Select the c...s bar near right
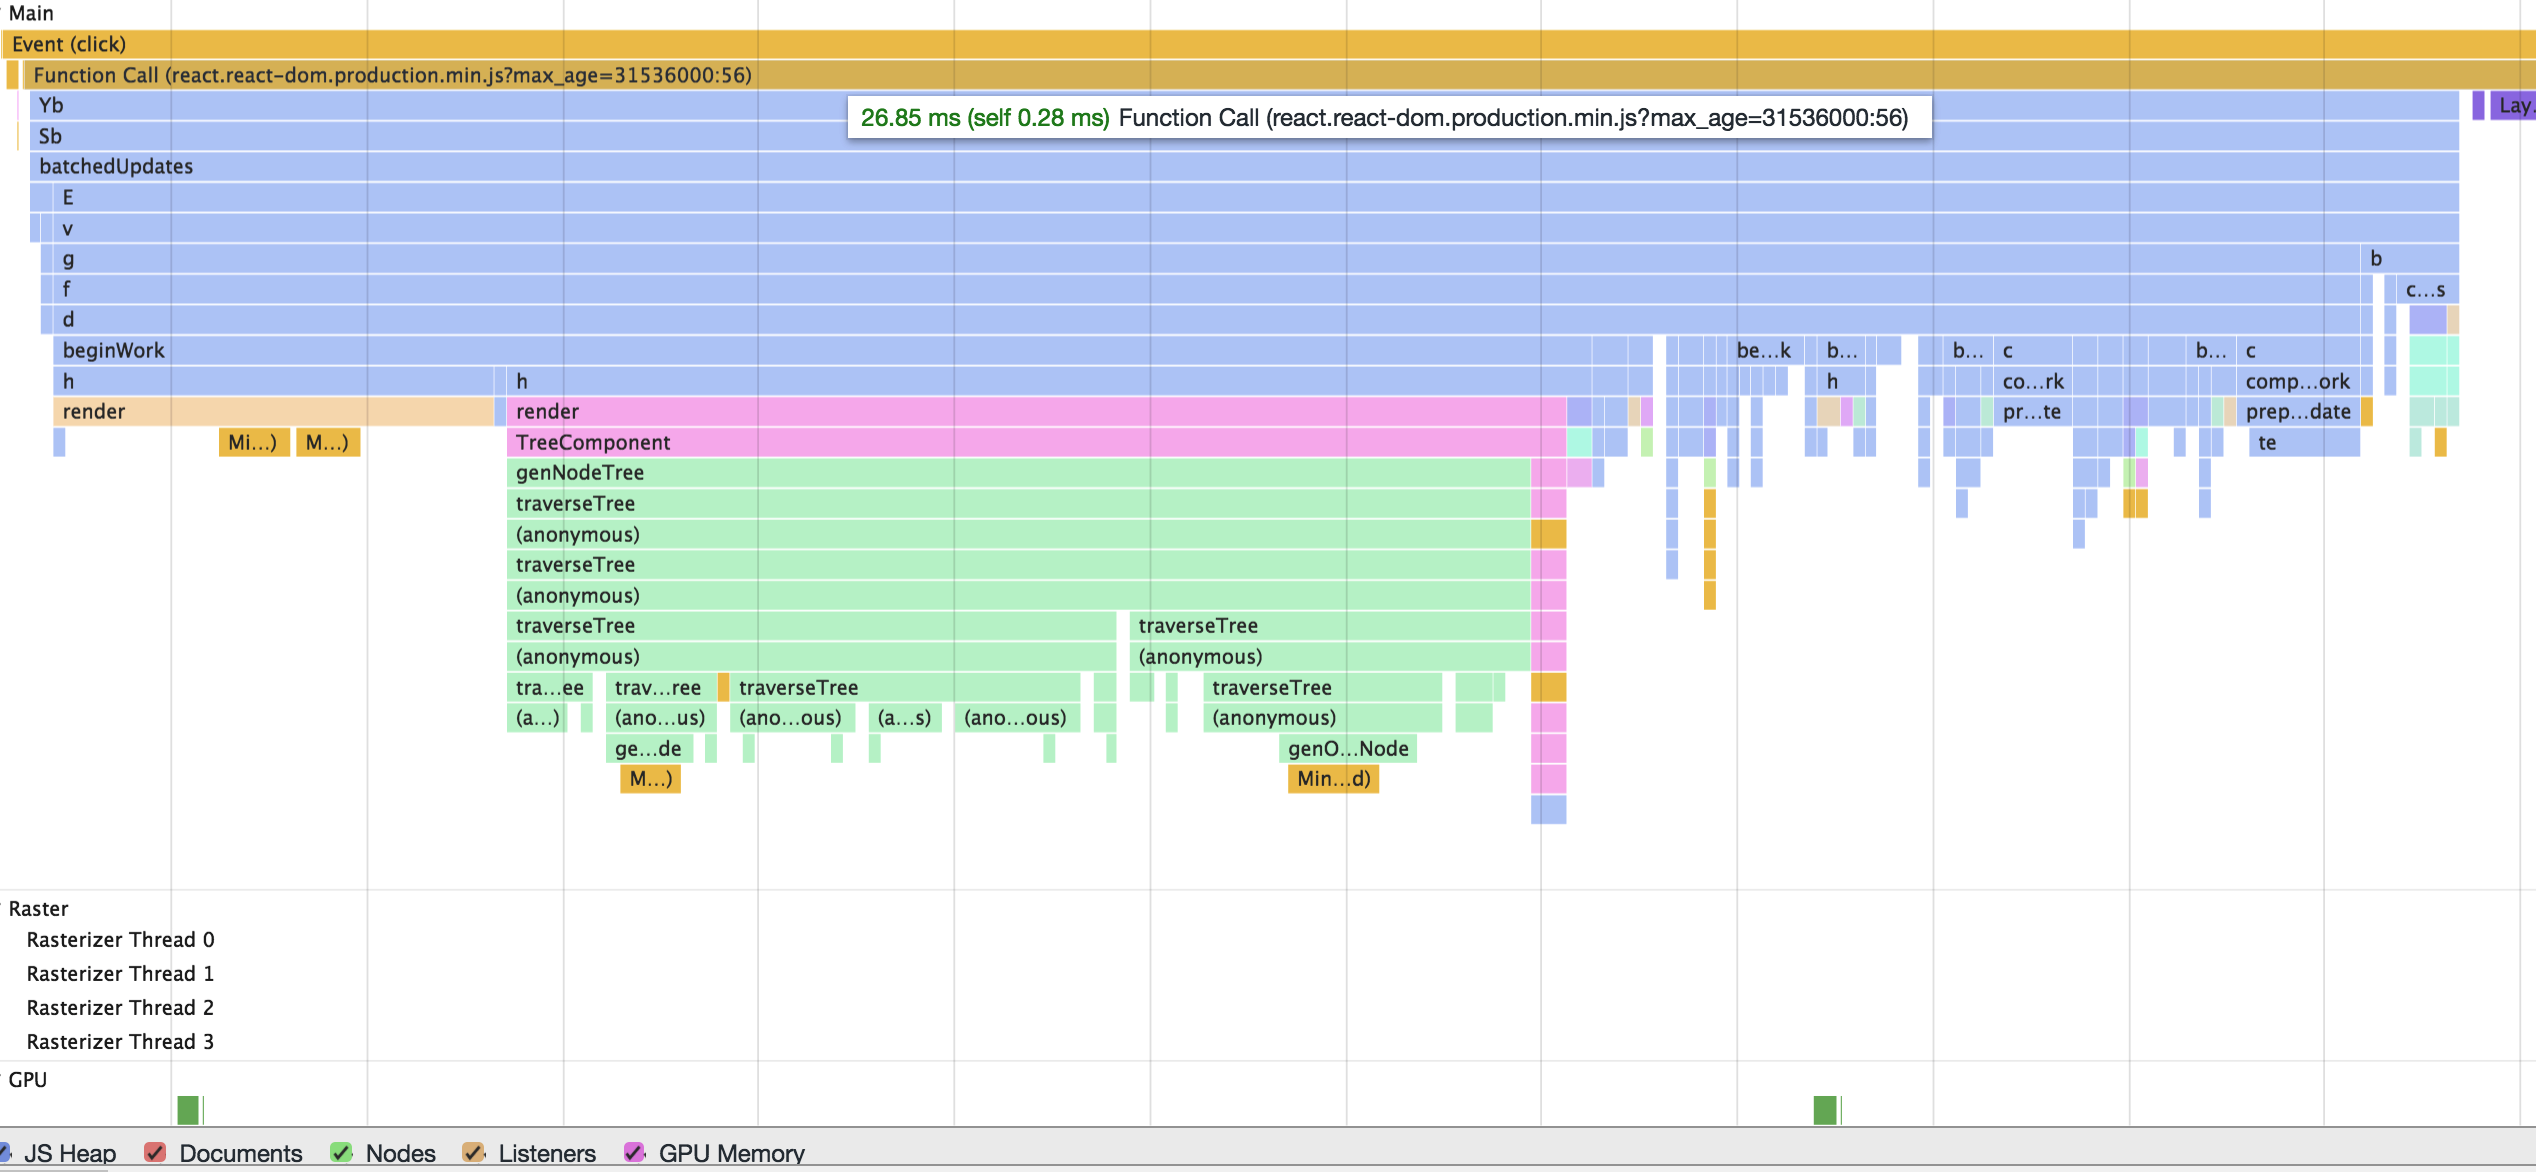Screen dimensions: 2536x1172 click(2427, 289)
